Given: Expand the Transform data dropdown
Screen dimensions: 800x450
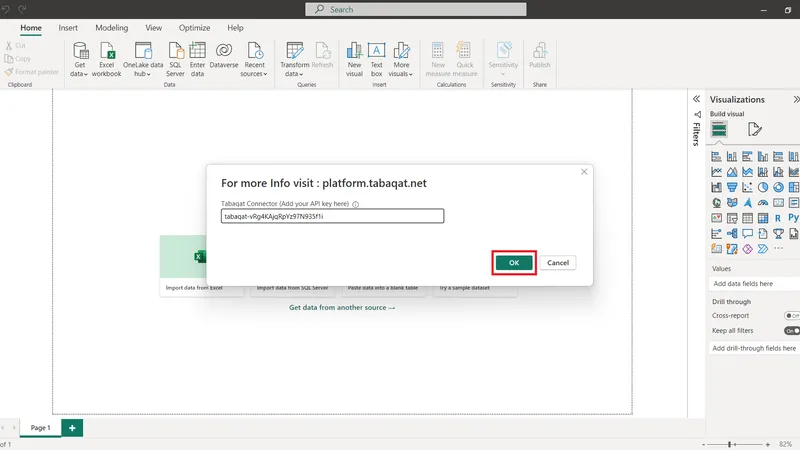Looking at the screenshot, I should [x=295, y=73].
